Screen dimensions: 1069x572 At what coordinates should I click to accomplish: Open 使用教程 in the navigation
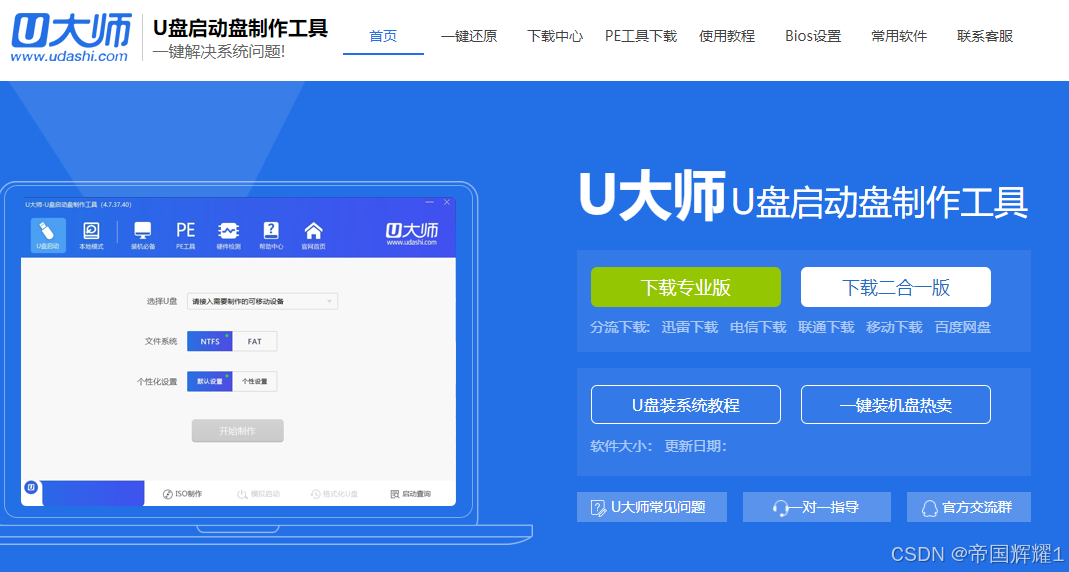[727, 36]
